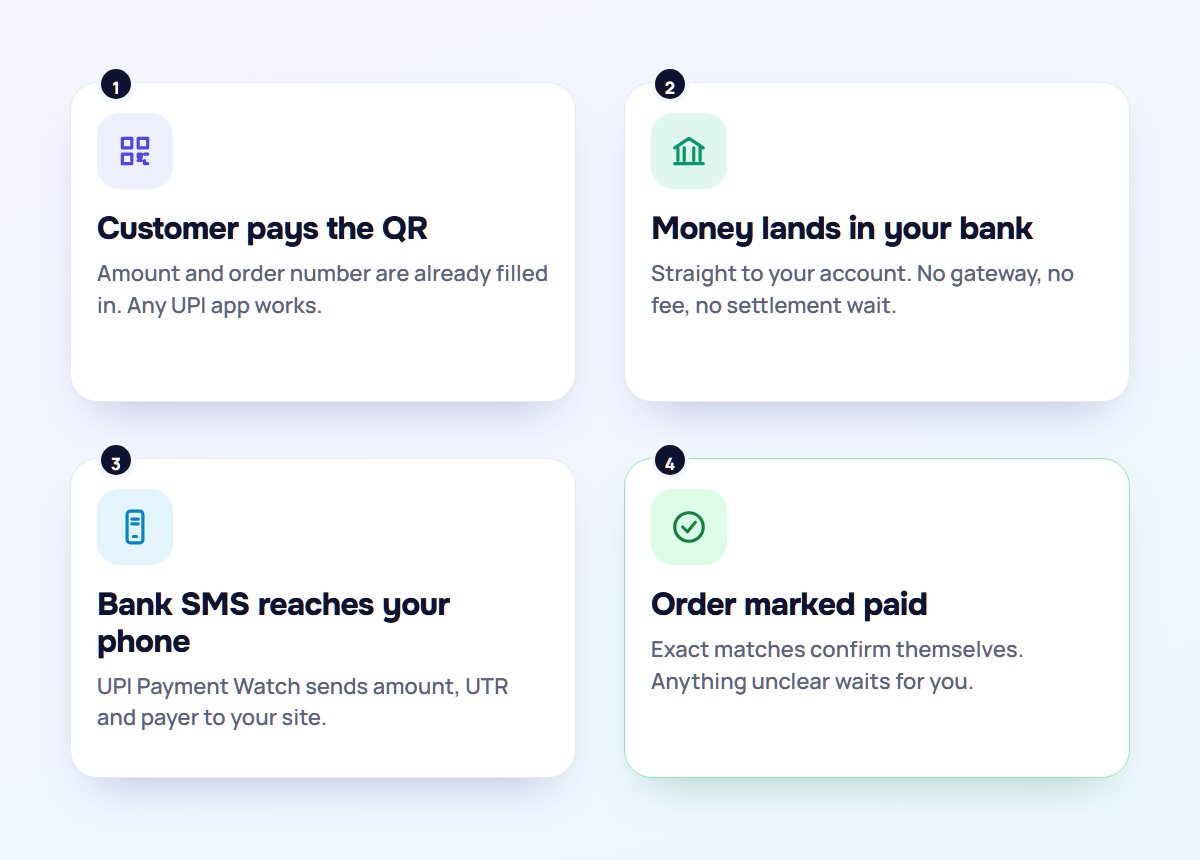Screen dimensions: 1200x860
Task: Click the green bank building icon
Action: [x=689, y=151]
